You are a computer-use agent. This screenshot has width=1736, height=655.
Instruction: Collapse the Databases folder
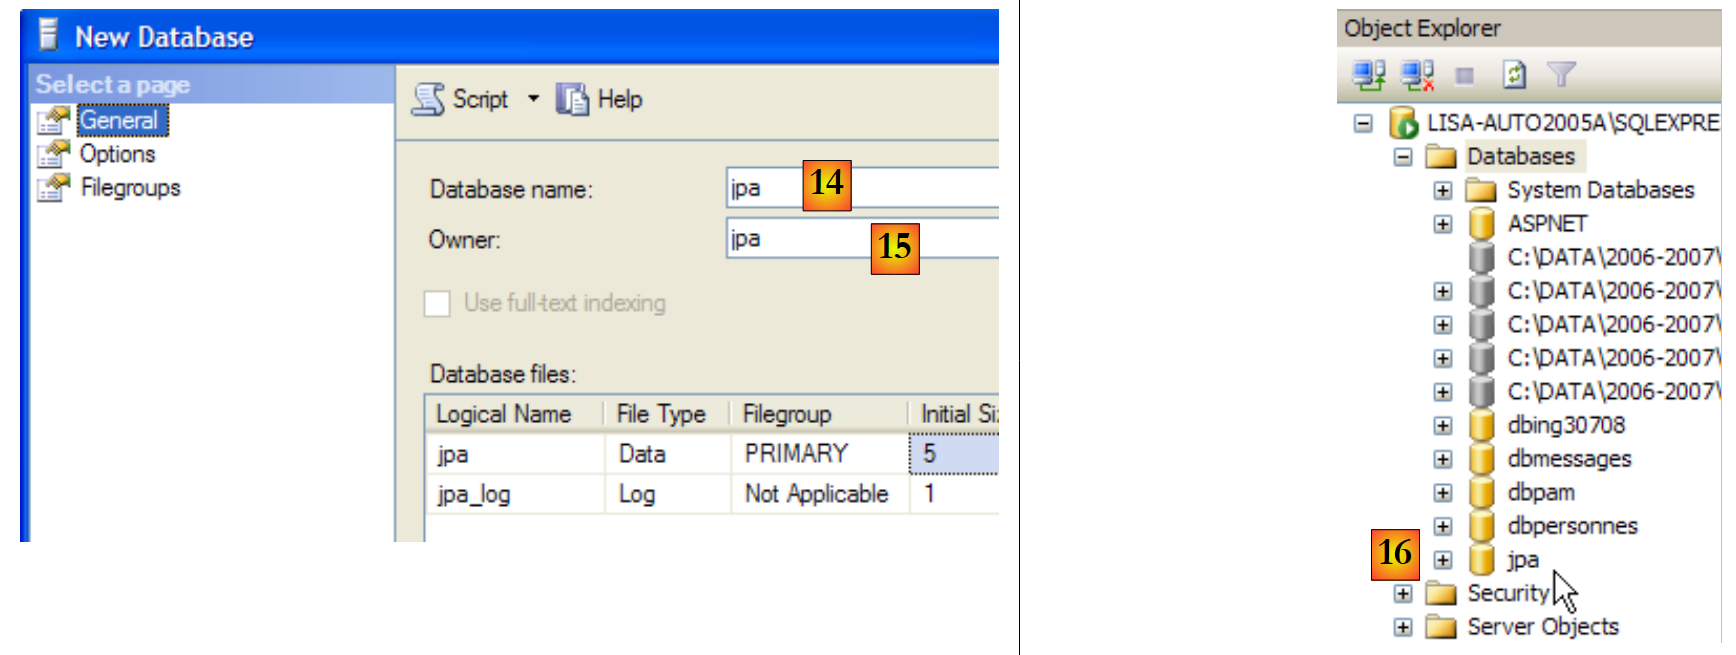click(x=1403, y=157)
